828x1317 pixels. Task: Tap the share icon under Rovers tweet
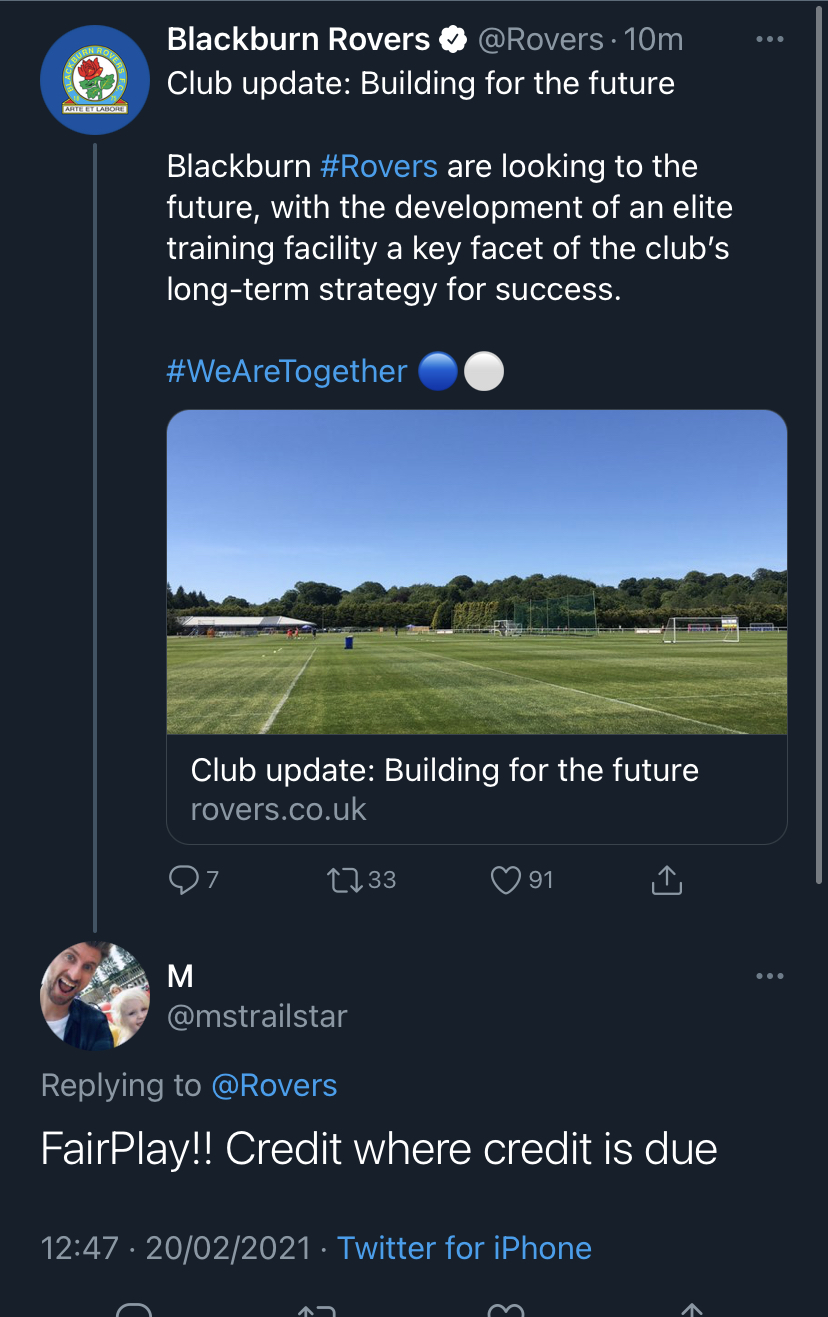point(666,880)
